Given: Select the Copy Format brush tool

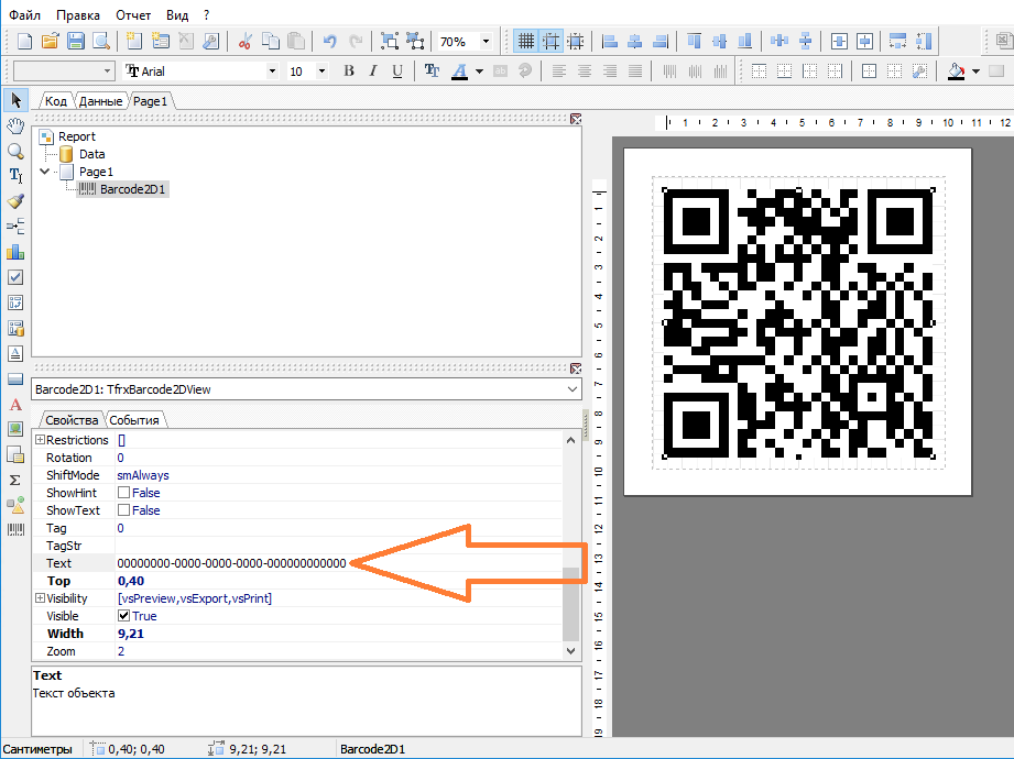Looking at the screenshot, I should click(x=16, y=201).
